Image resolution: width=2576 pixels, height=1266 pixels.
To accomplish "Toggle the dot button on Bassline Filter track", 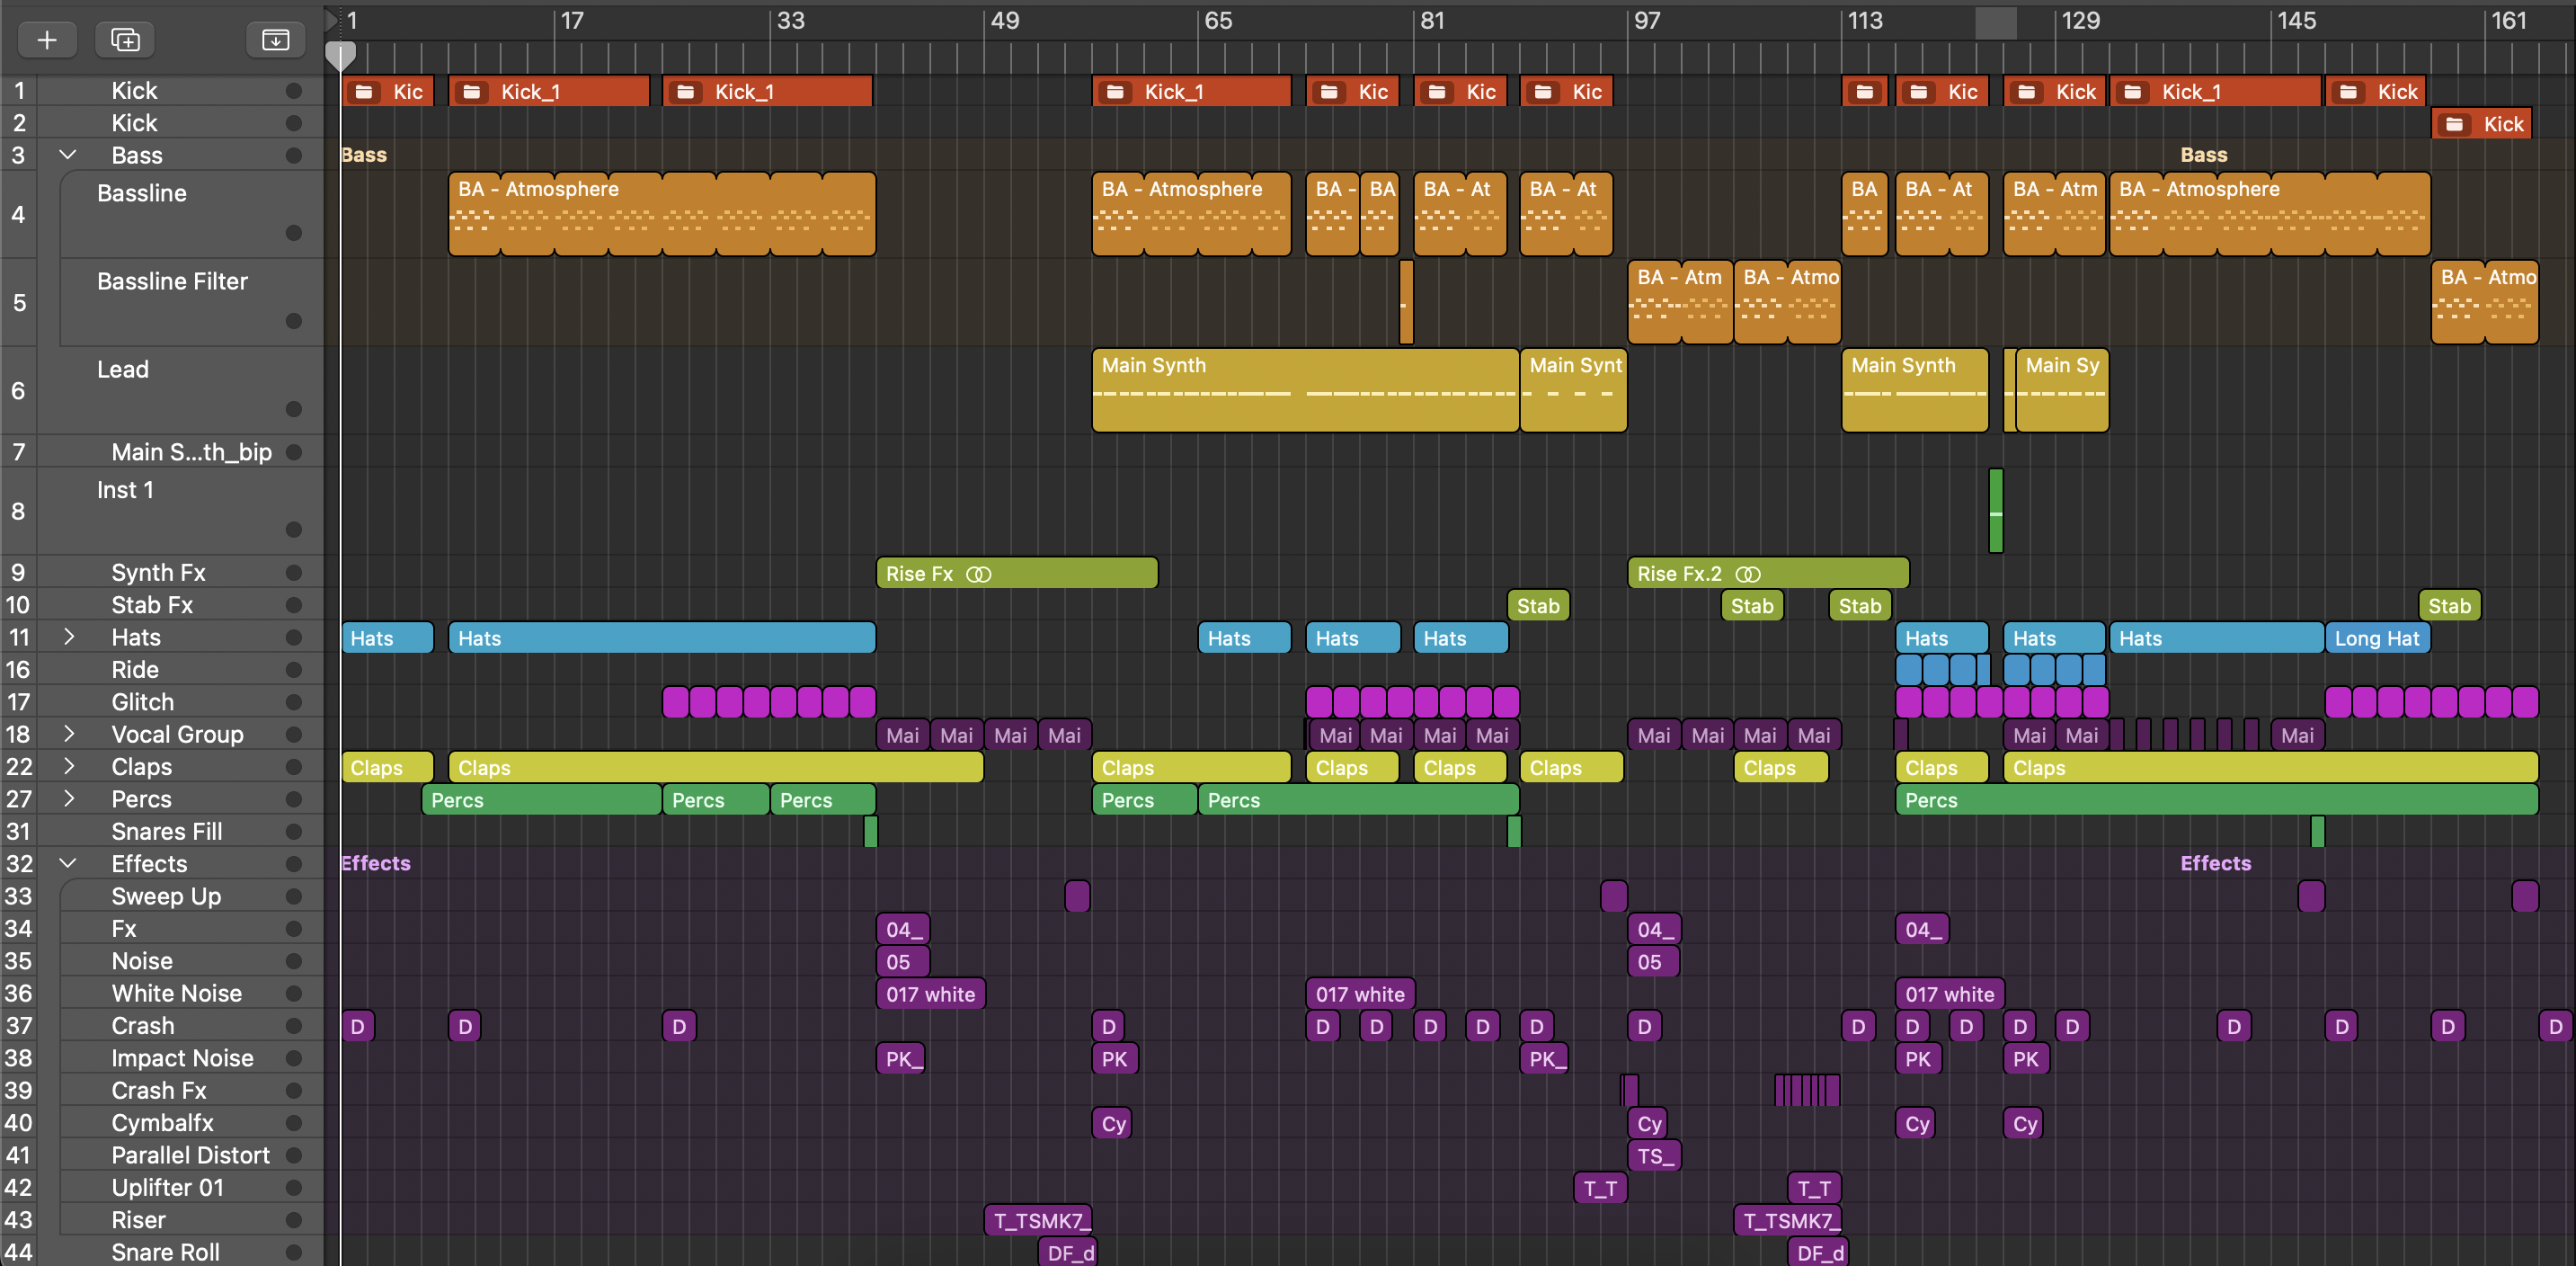I will pos(294,321).
